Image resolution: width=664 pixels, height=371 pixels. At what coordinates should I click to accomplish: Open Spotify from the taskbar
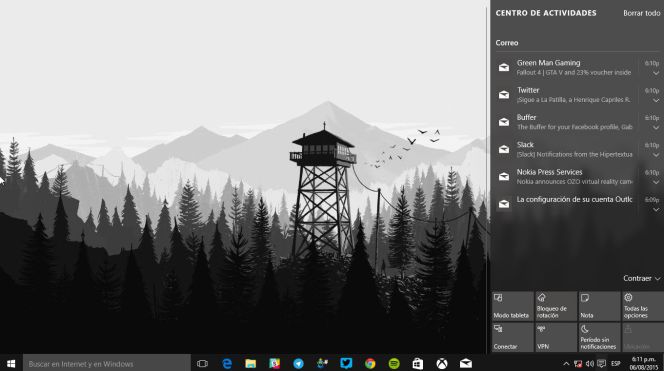coord(394,363)
